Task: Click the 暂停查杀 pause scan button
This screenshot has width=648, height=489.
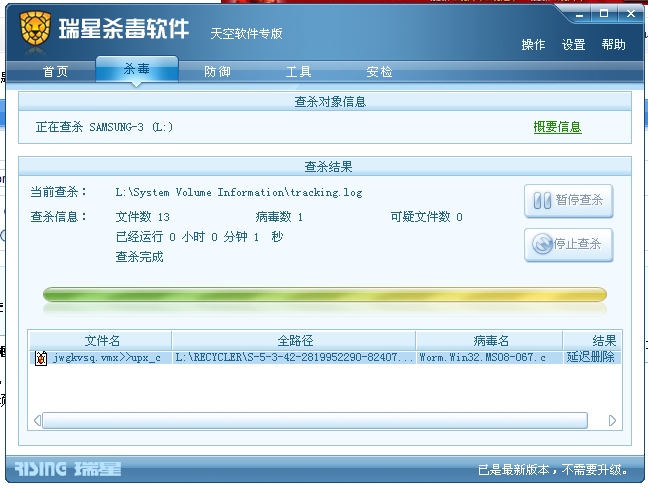Action: (x=569, y=200)
